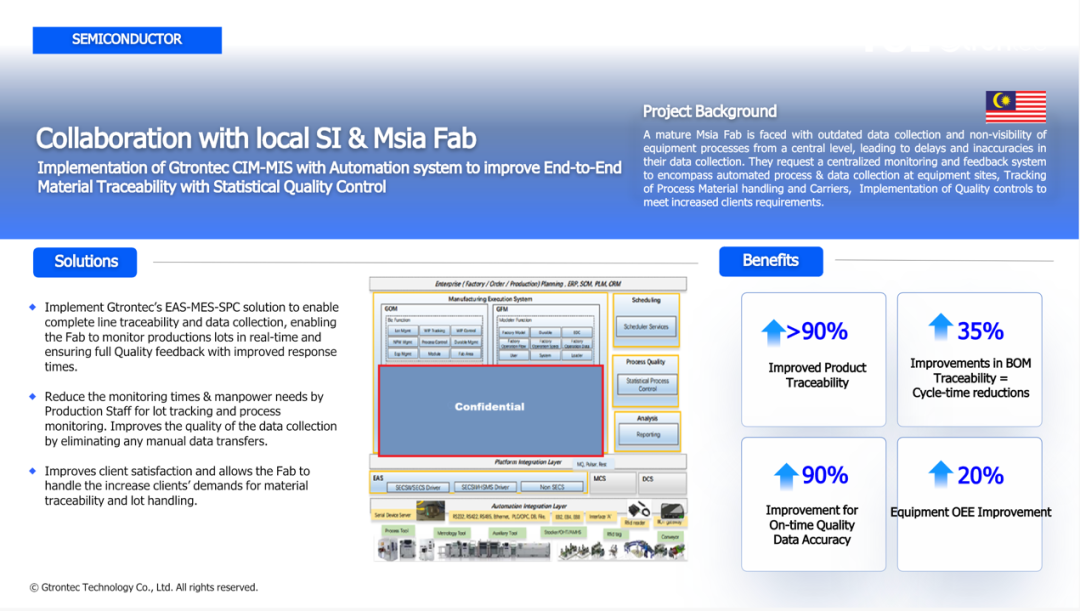Click the Conveyor green label

670,537
